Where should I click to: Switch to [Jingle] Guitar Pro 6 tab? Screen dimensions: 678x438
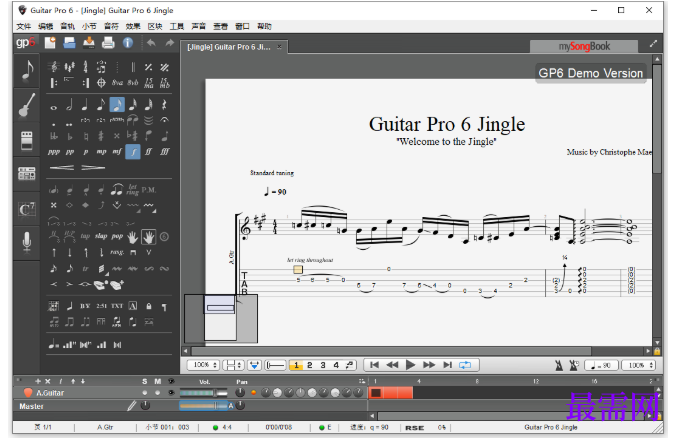(x=229, y=47)
